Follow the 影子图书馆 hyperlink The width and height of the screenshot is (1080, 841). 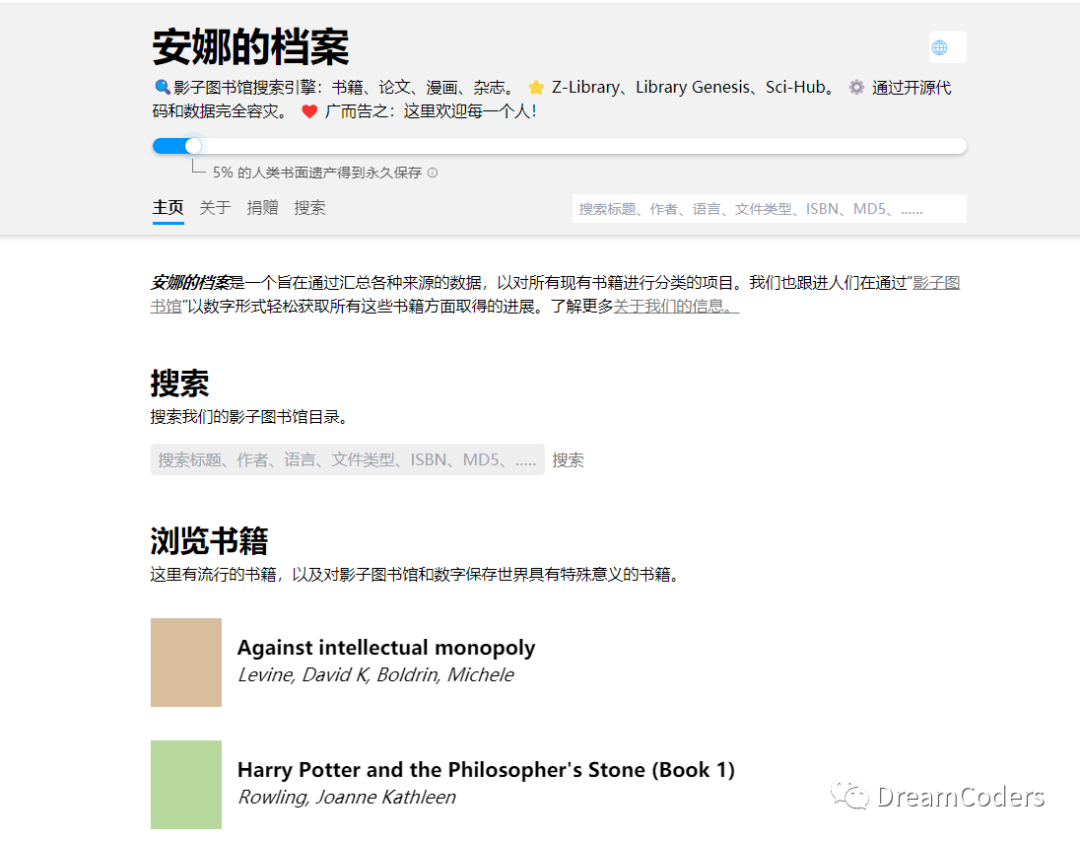click(936, 283)
